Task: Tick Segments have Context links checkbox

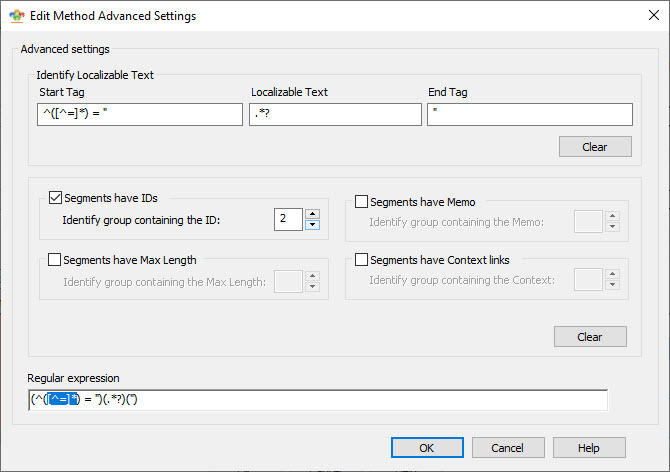Action: (x=361, y=260)
